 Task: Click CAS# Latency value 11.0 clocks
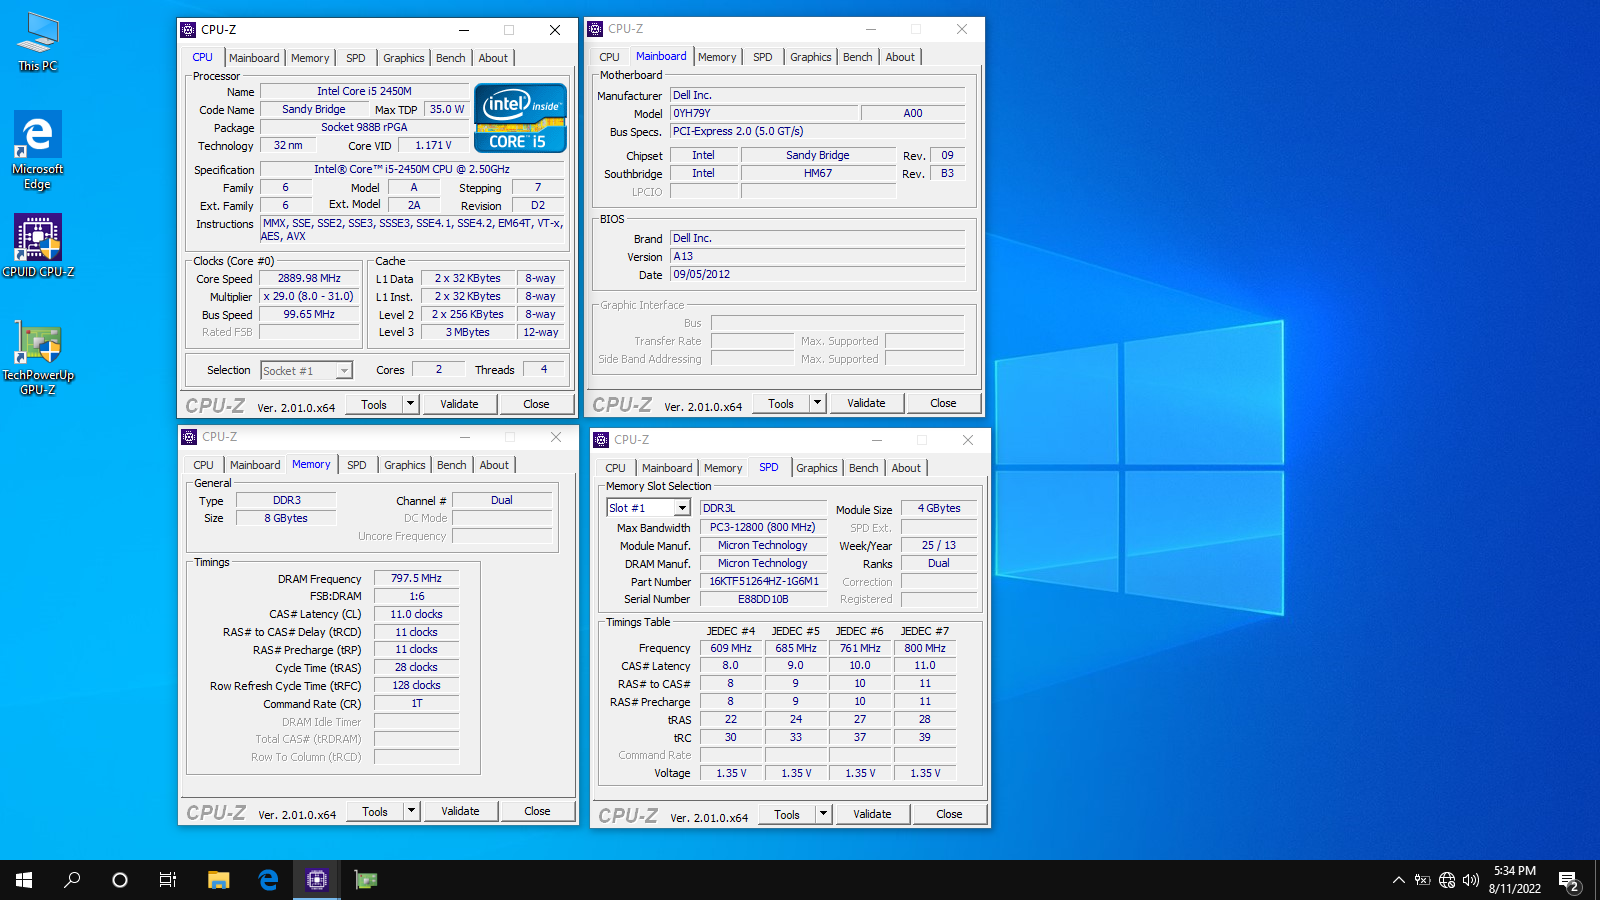[x=417, y=614]
